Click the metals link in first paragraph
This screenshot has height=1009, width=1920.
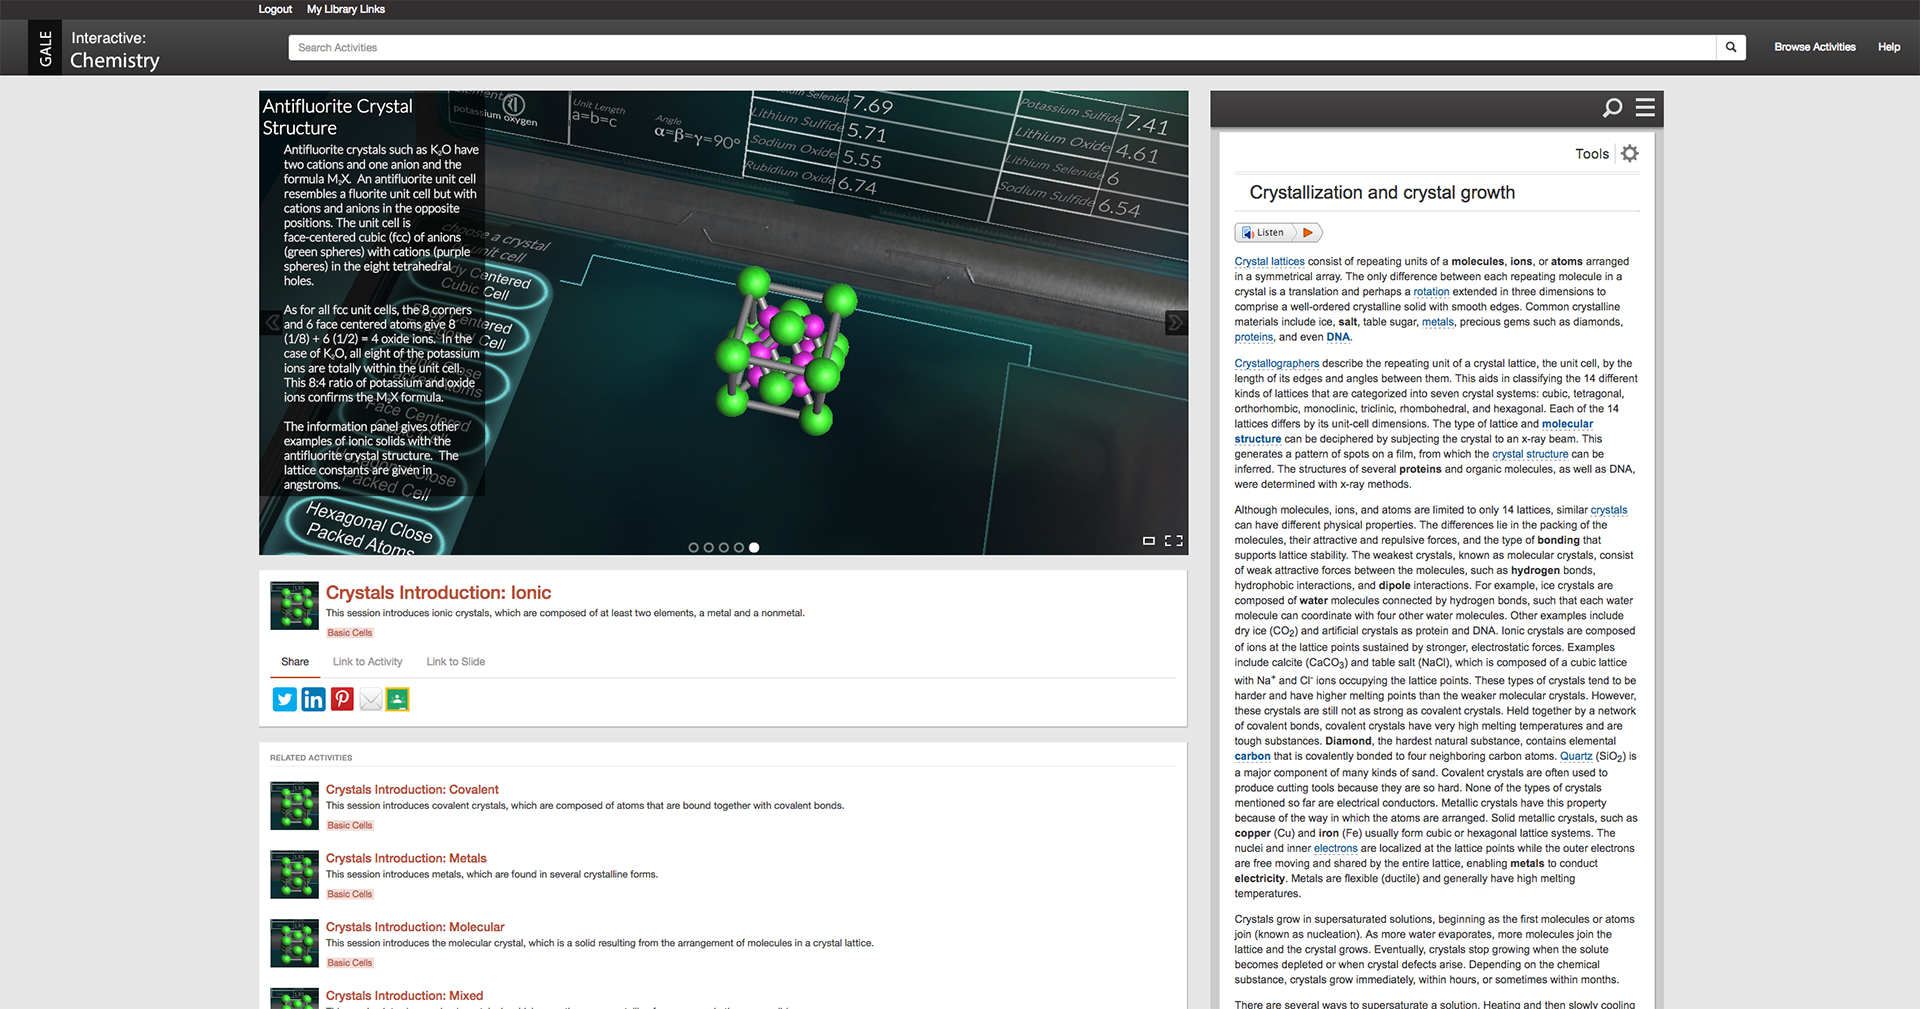pyautogui.click(x=1437, y=322)
